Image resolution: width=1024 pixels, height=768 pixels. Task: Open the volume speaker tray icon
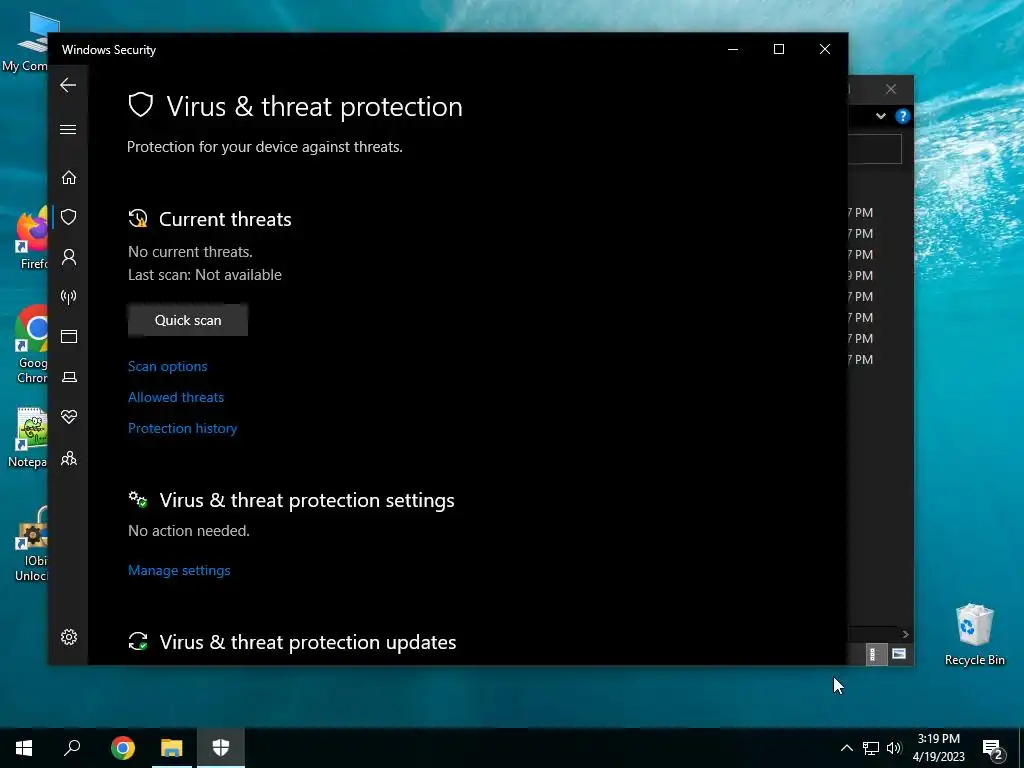point(894,748)
